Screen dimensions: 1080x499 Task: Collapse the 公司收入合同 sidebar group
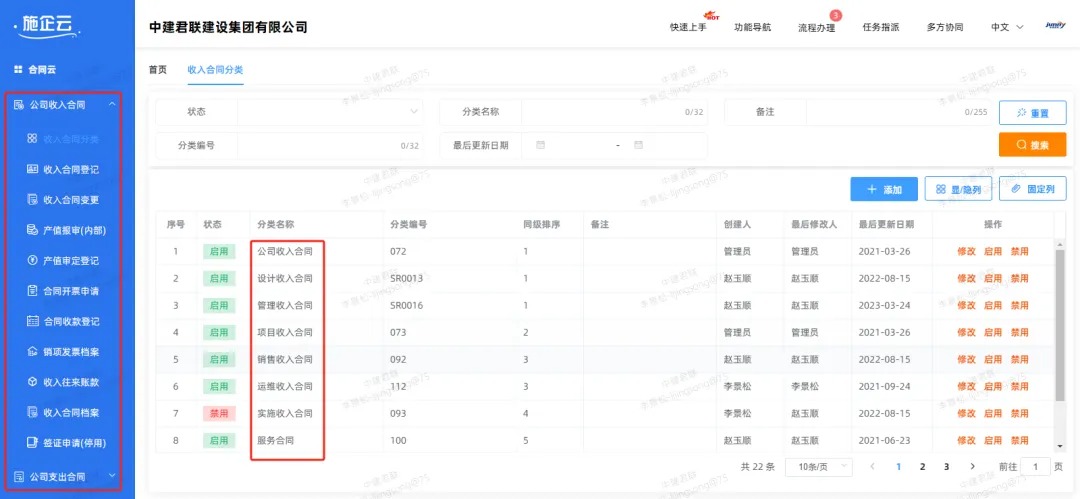point(113,105)
